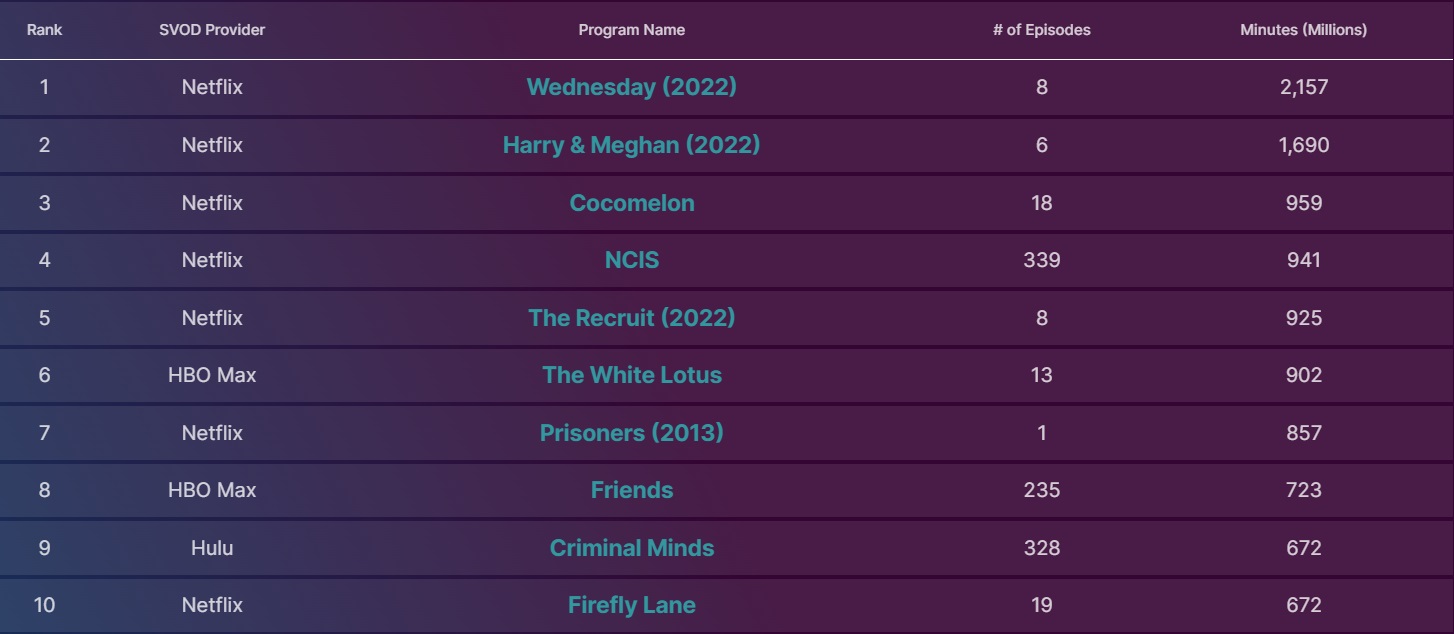Click the Rank column header
The width and height of the screenshot is (1454, 634).
click(44, 30)
